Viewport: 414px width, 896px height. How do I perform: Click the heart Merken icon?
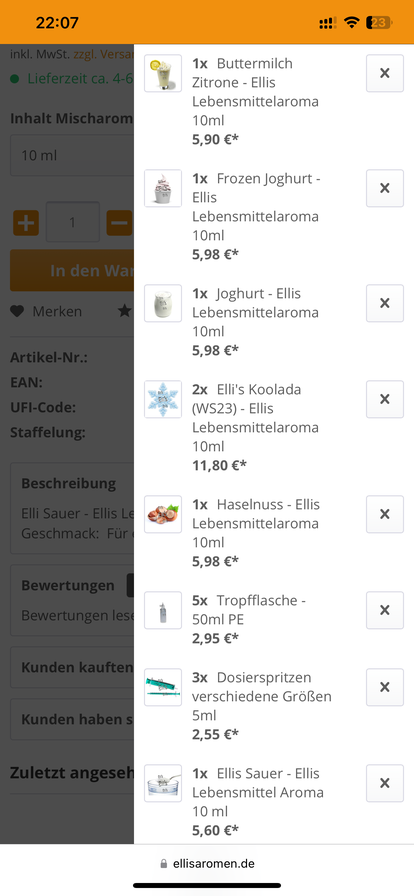coord(17,311)
